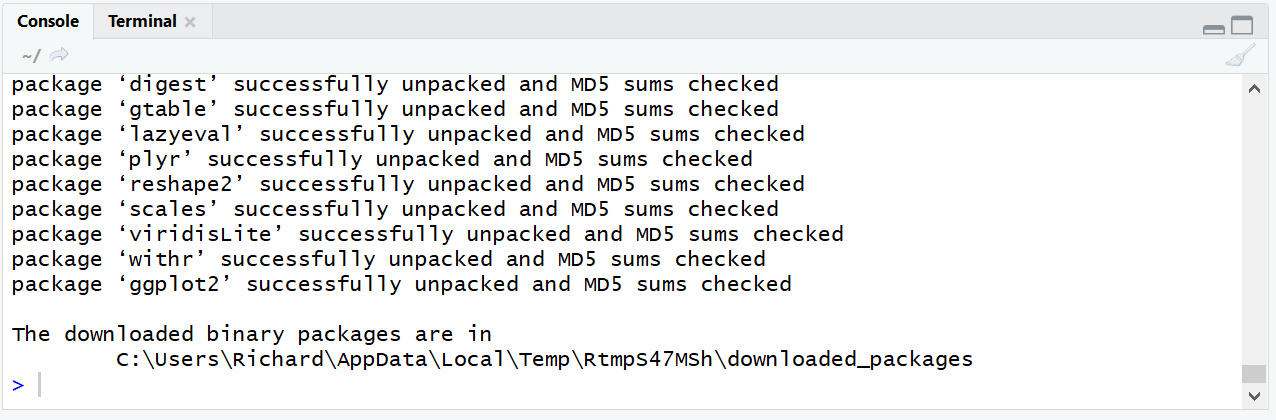Click the scrollbar down arrow
This screenshot has width=1276, height=420.
pyautogui.click(x=1253, y=395)
